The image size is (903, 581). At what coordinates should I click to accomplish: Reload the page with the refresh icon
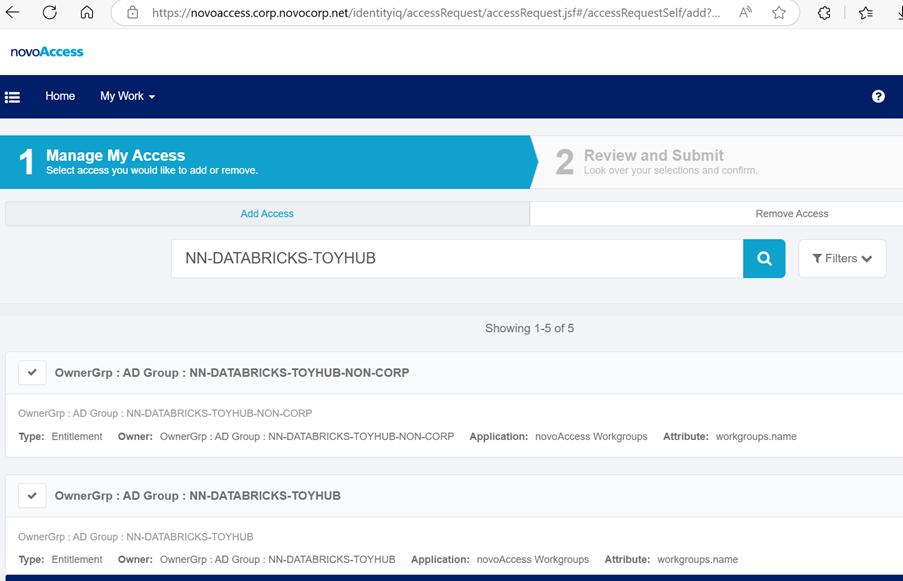click(50, 12)
